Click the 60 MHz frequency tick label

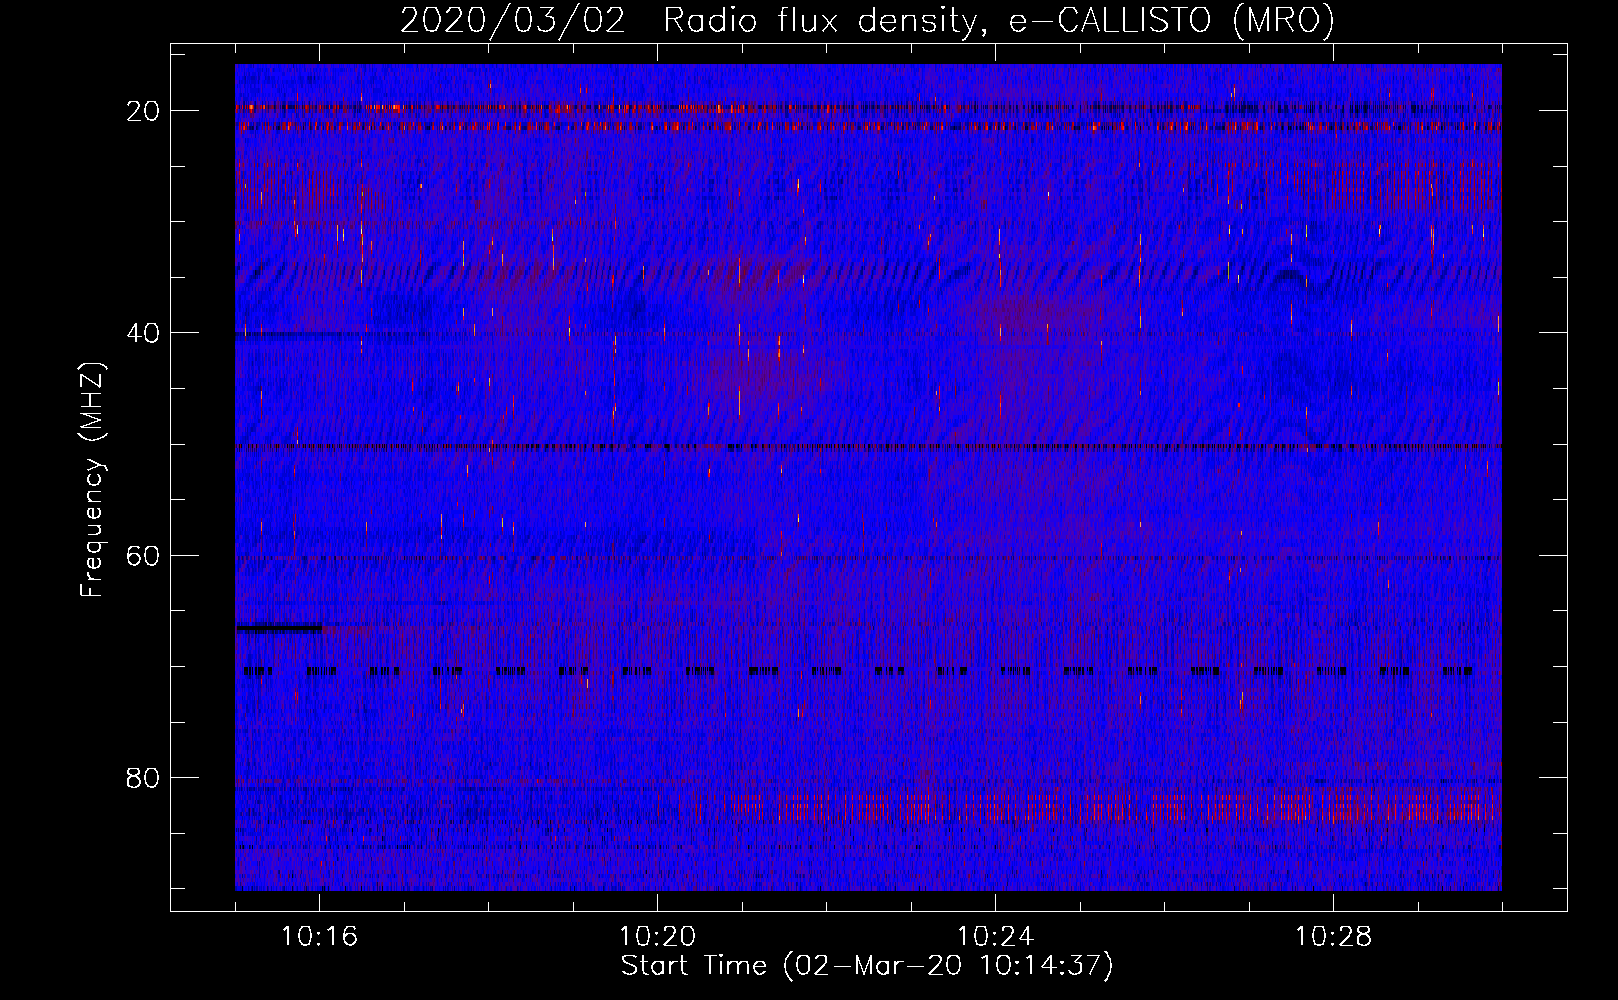click(143, 555)
